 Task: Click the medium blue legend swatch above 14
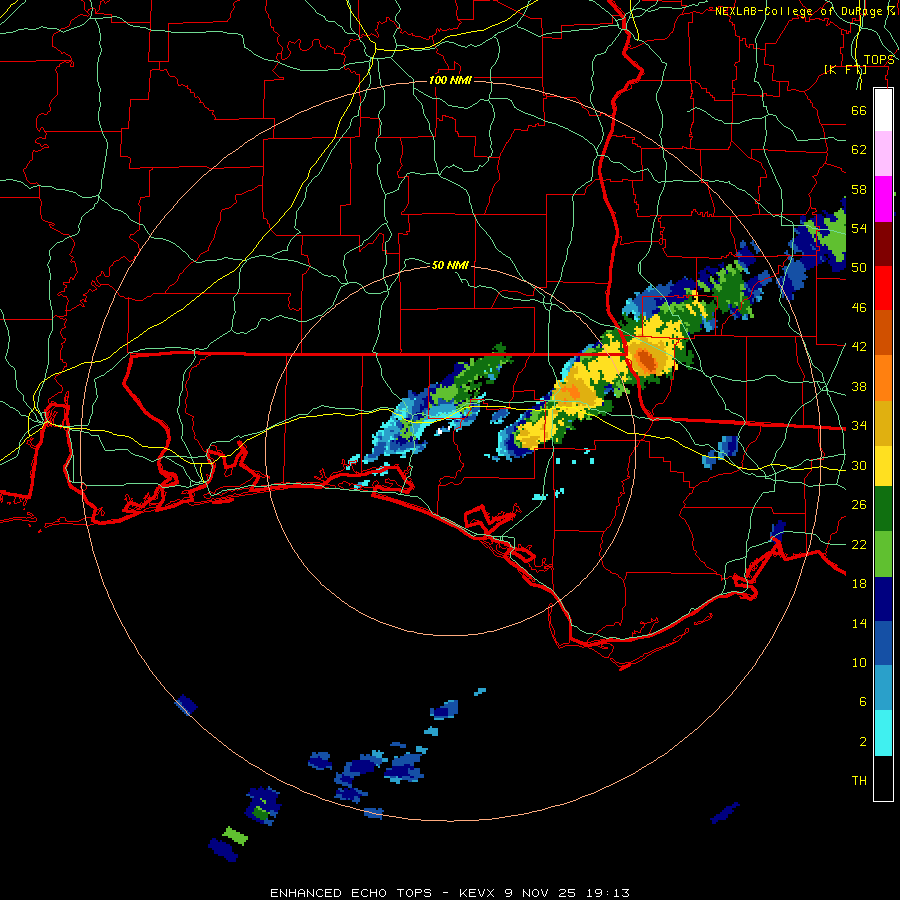(x=883, y=644)
